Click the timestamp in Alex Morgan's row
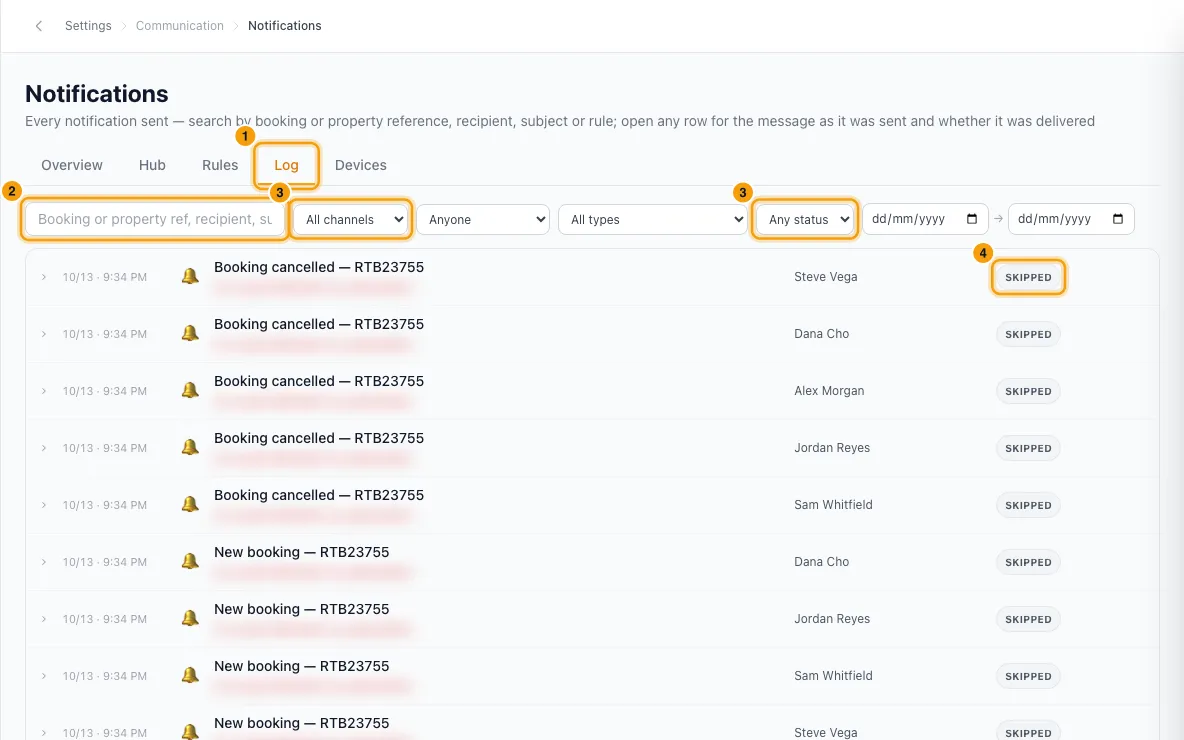The width and height of the screenshot is (1184, 740). point(104,391)
